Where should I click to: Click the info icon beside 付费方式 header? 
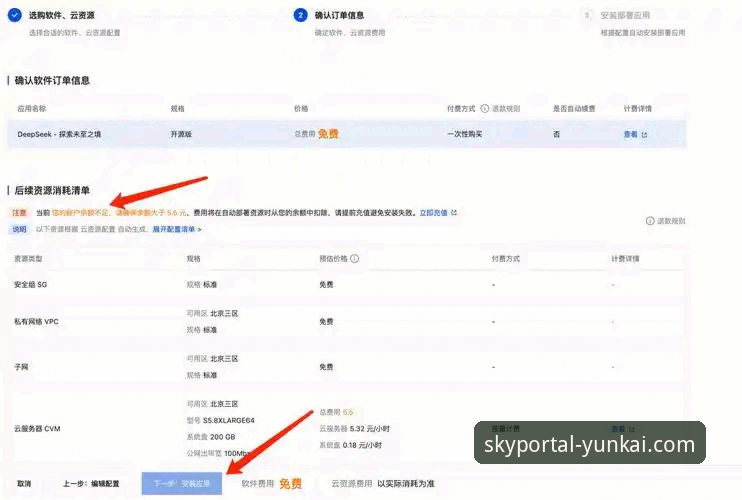click(485, 108)
